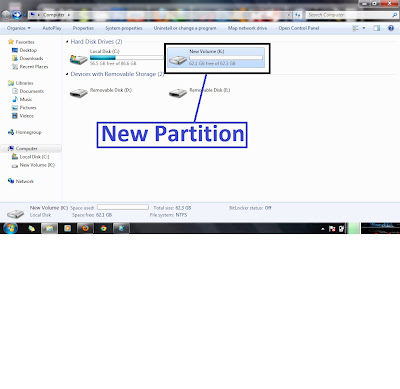Select New Volume (K:) in navigation pane
The width and height of the screenshot is (400, 389).
pos(37,165)
